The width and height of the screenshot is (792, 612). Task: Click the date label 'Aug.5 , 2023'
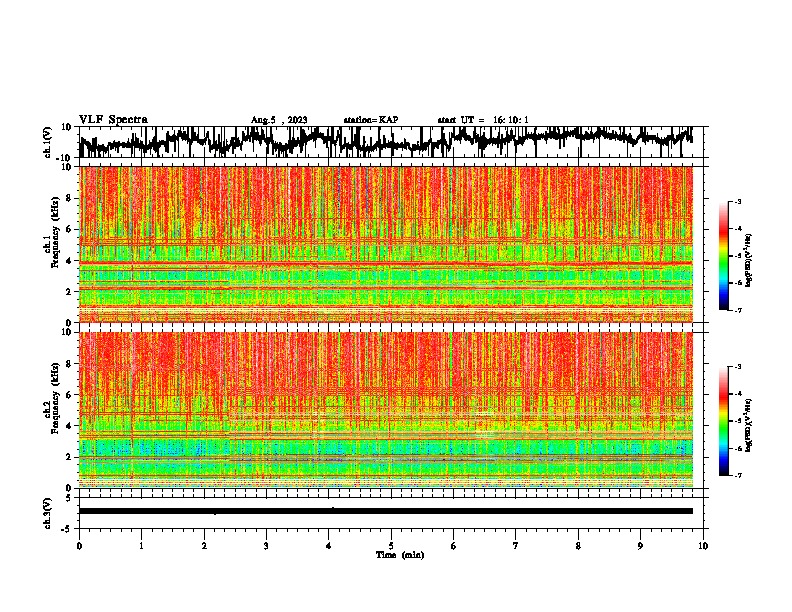pos(279,120)
